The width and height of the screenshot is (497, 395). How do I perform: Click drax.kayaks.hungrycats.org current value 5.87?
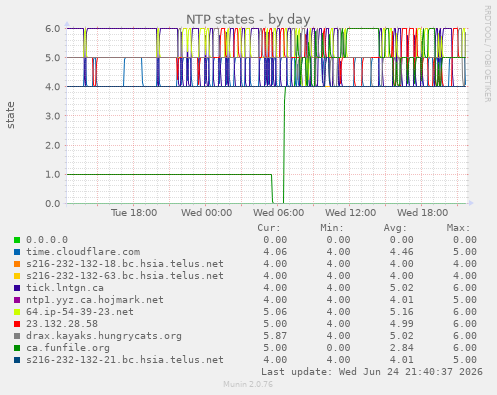[x=275, y=336]
